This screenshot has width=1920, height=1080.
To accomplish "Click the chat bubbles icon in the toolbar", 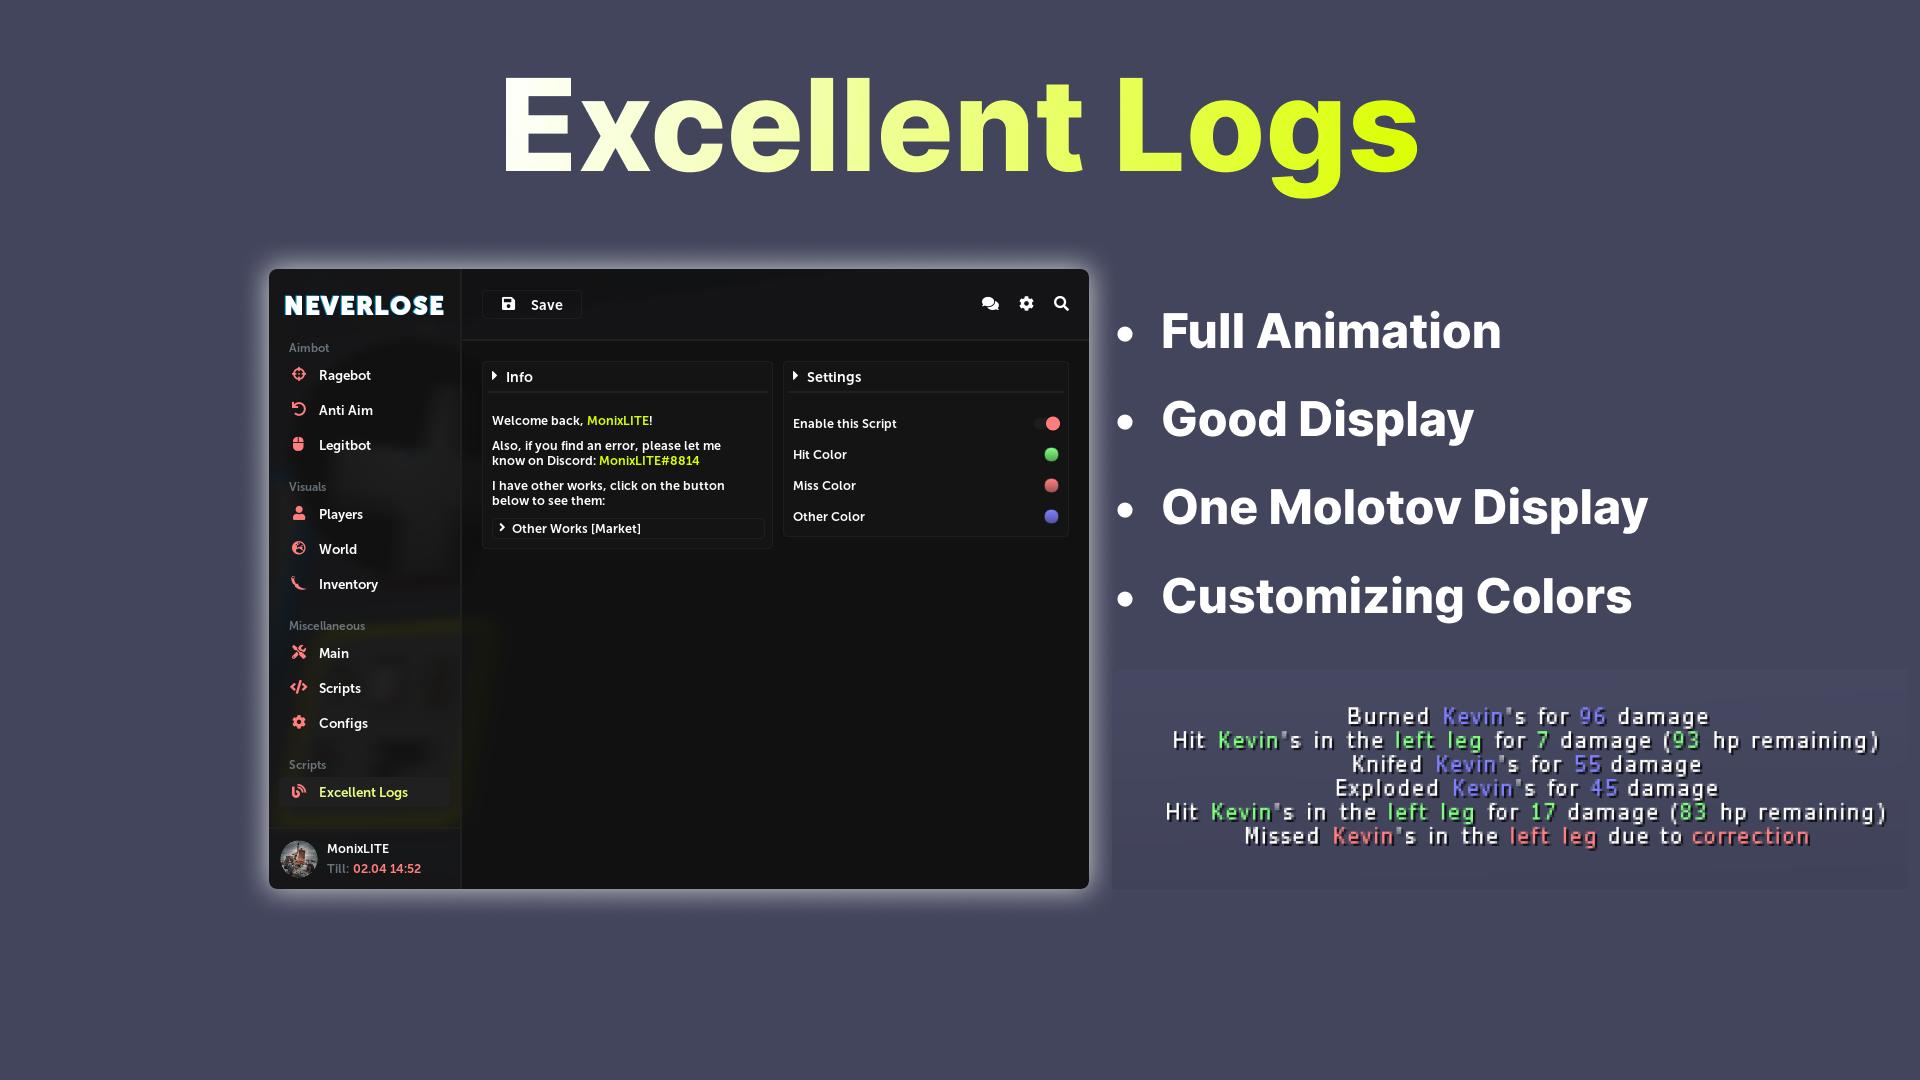I will tap(990, 304).
